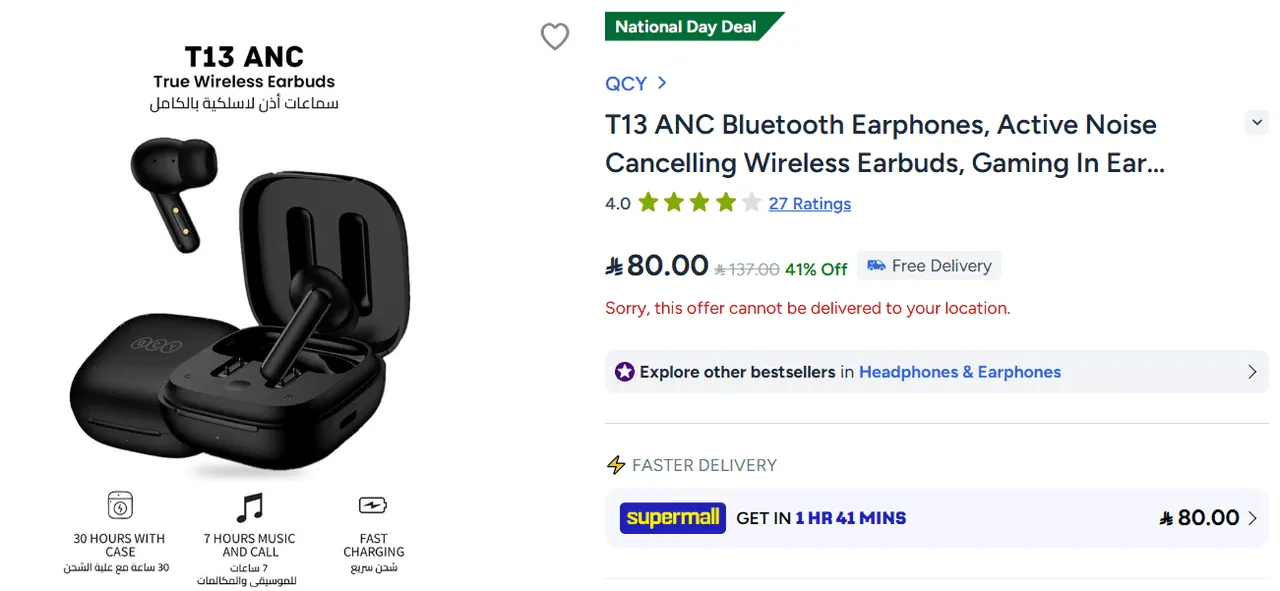Open the QCY brand page link
This screenshot has width=1280, height=591.
(626, 83)
